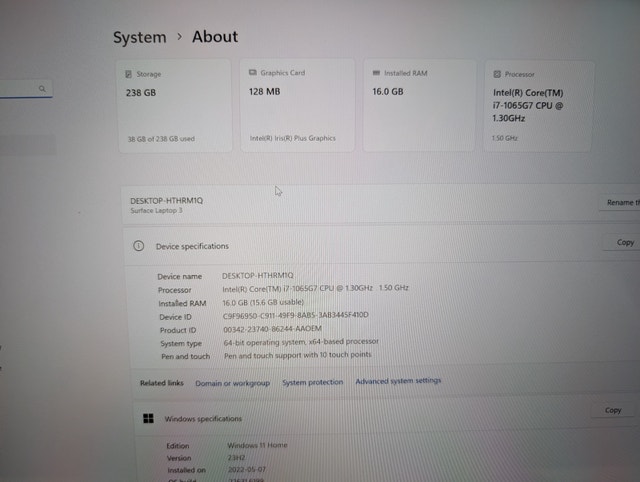This screenshot has width=640, height=482.
Task: Open the Storage 238 GB card
Action: [175, 106]
